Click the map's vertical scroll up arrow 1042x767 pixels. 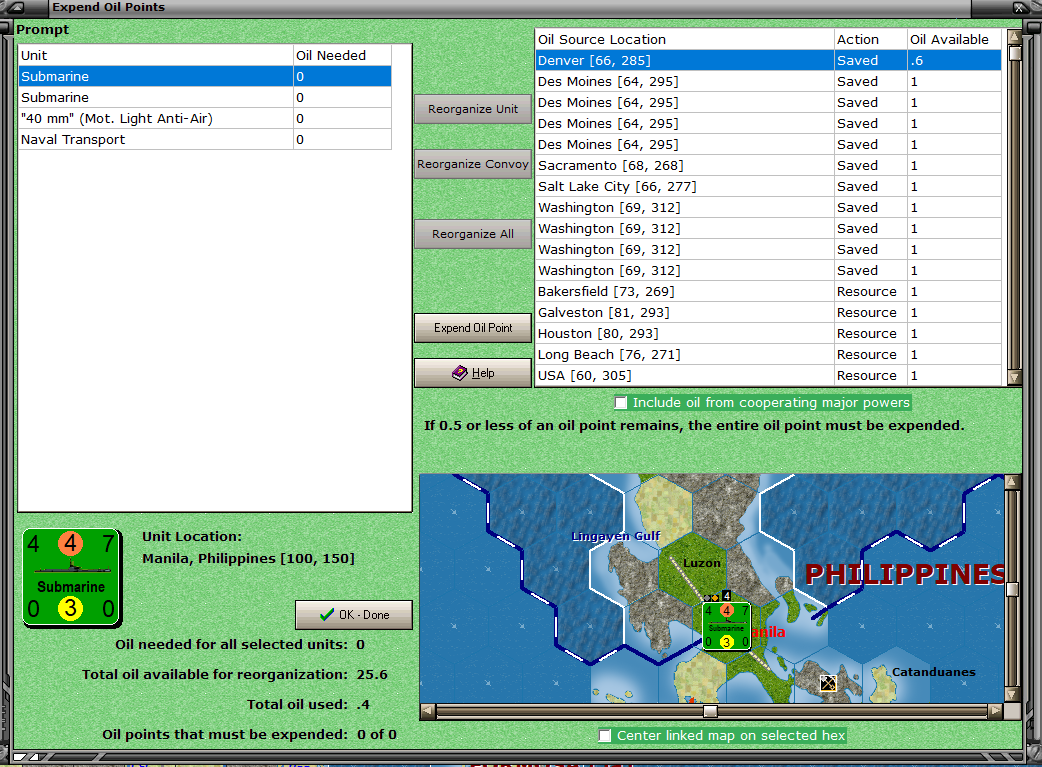pyautogui.click(x=1011, y=482)
